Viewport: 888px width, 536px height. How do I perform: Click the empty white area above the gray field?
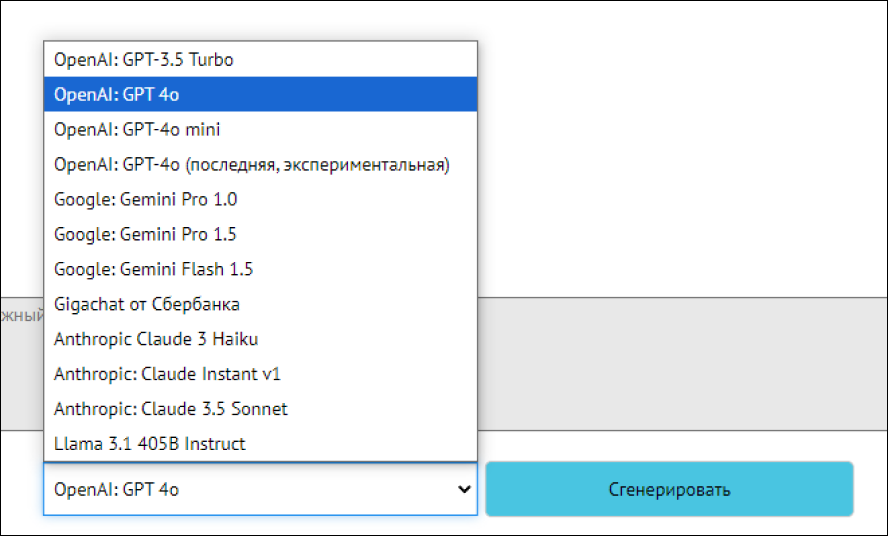(680, 150)
